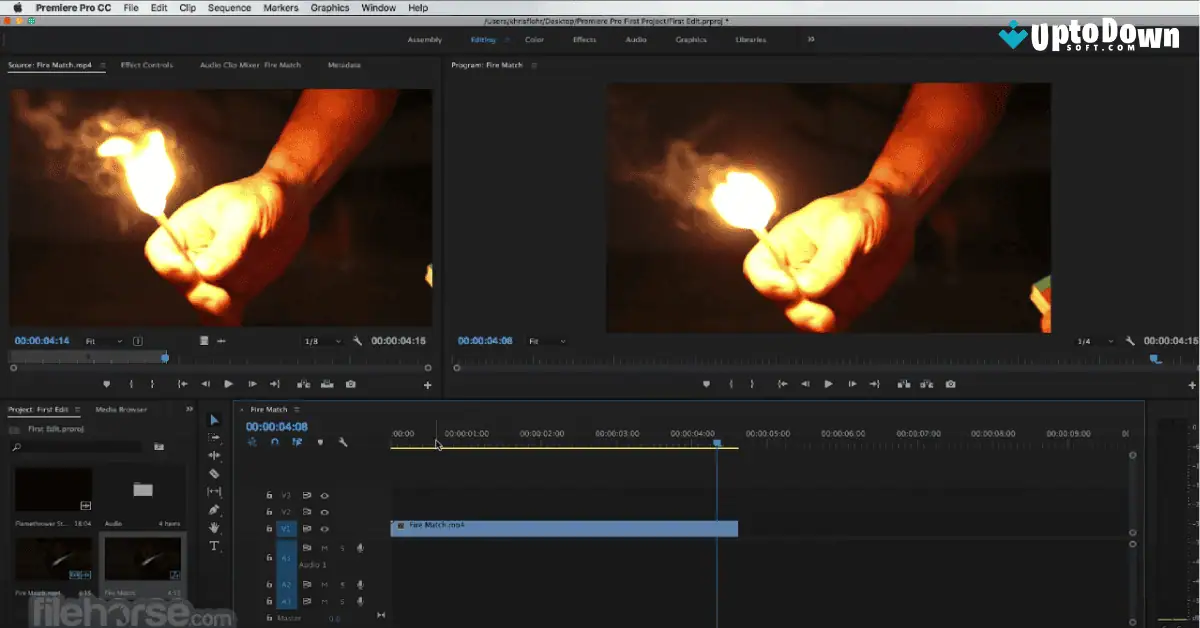Select the Pen tool in the timeline toolbar

[214, 511]
